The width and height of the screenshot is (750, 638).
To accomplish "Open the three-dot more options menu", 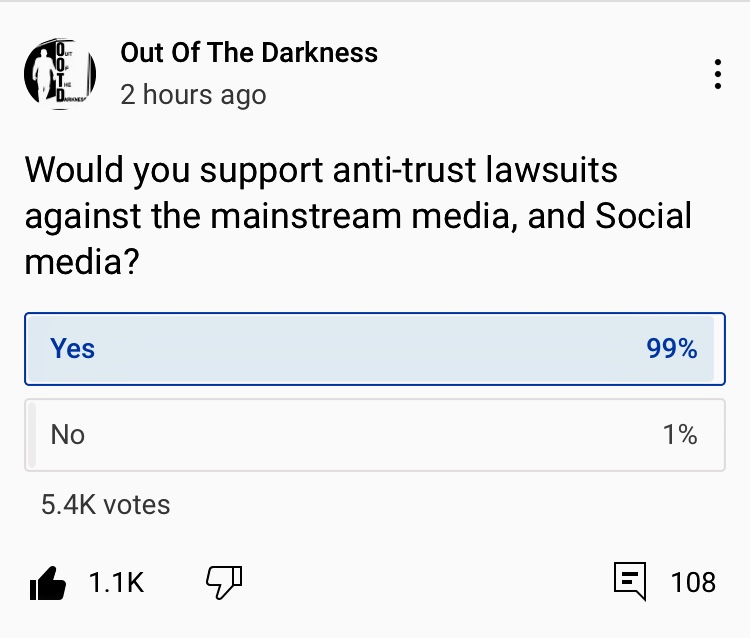I will pyautogui.click(x=717, y=75).
